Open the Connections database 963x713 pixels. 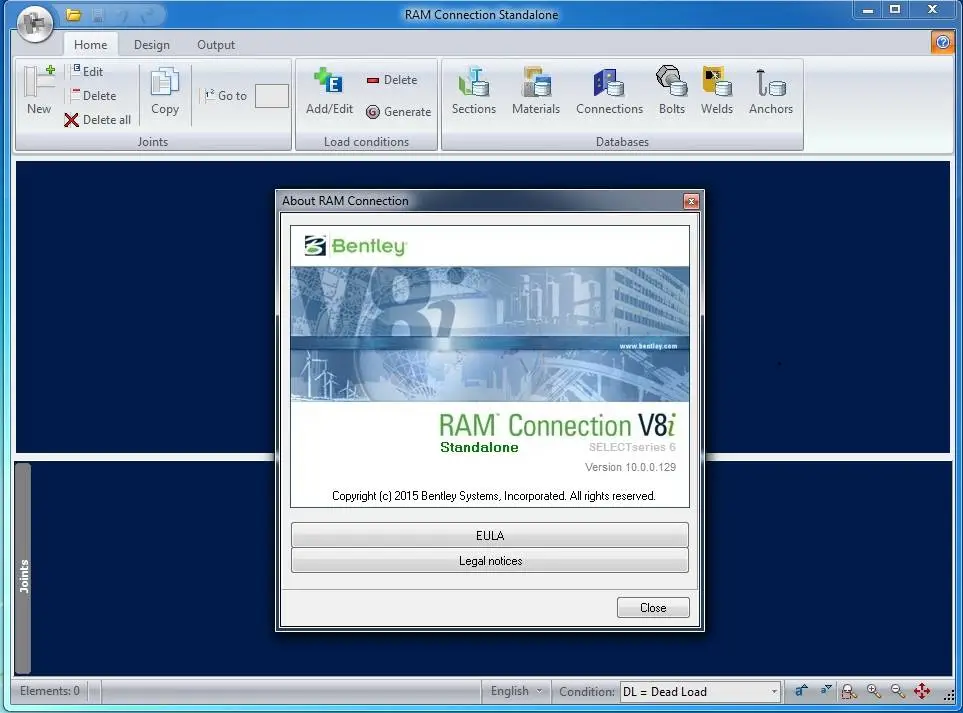[x=609, y=91]
